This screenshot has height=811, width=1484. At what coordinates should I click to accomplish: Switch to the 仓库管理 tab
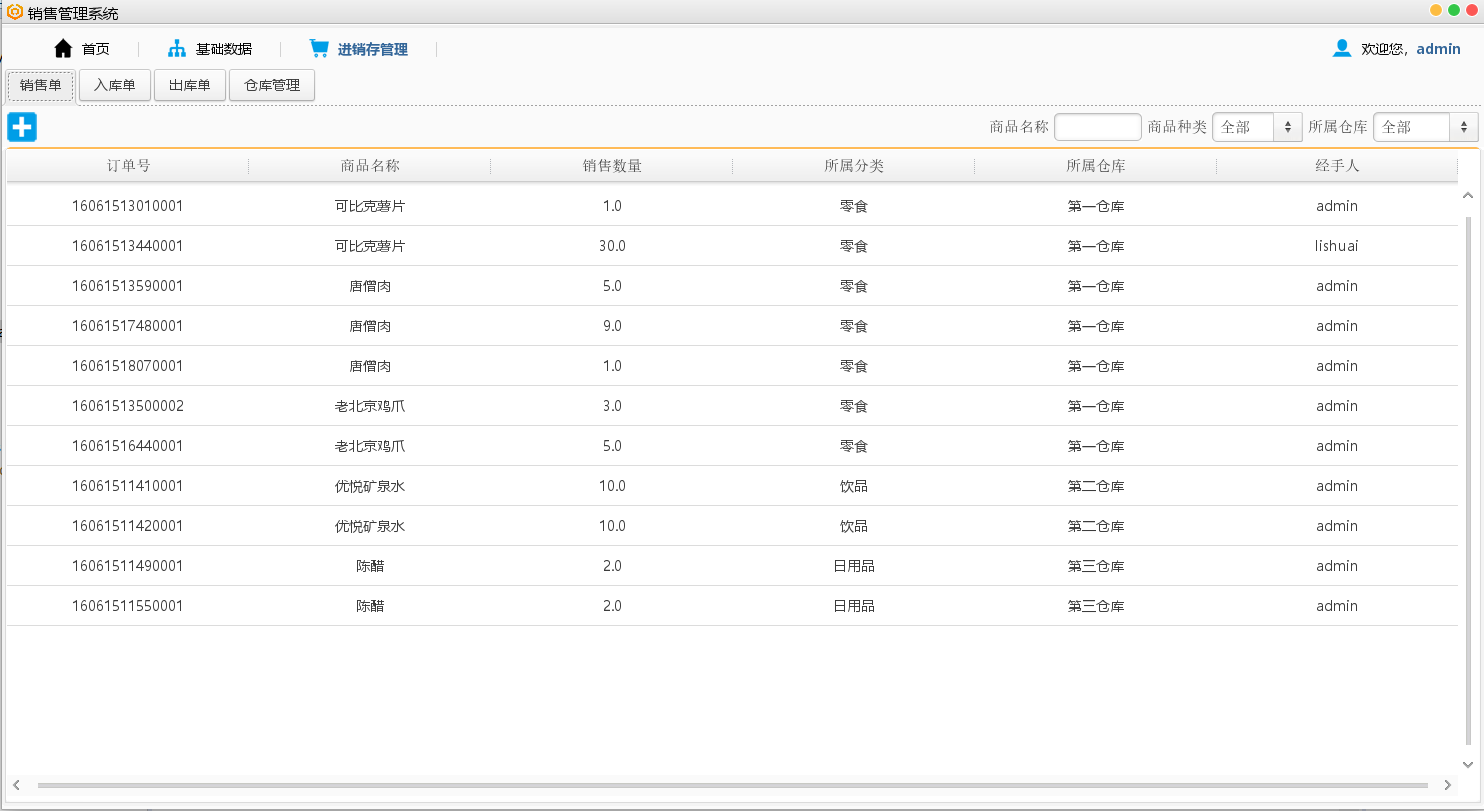[272, 85]
